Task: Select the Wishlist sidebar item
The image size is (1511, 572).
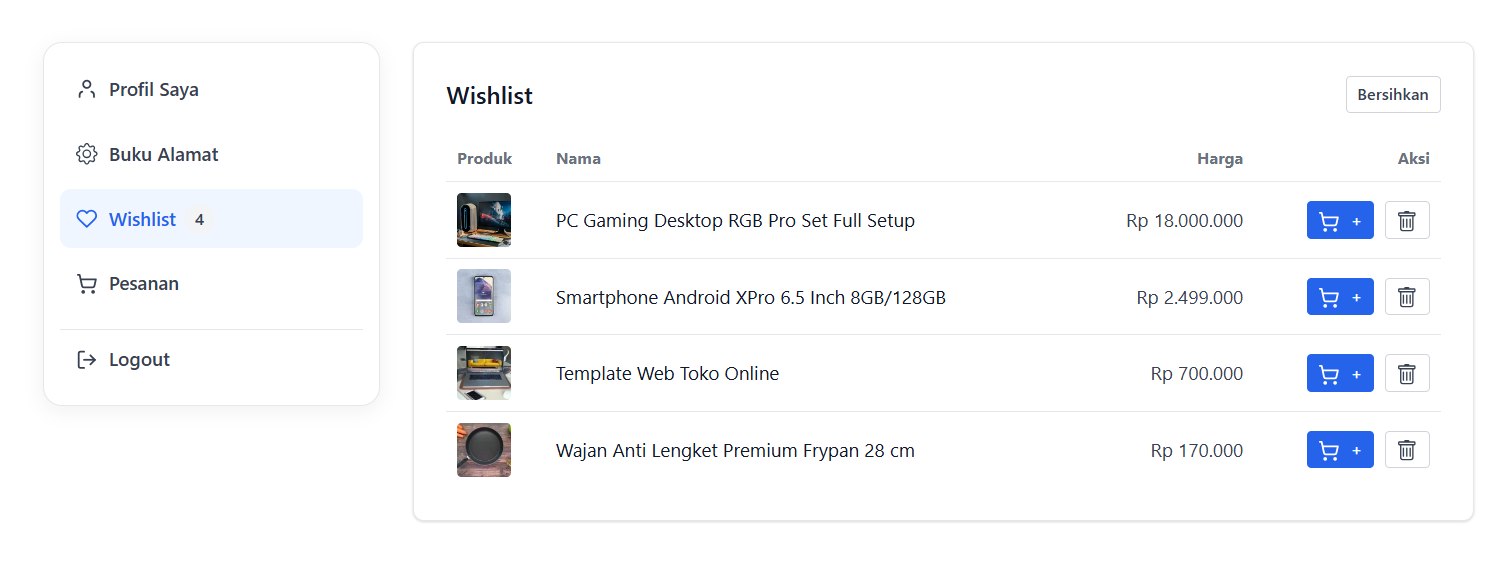Action: (211, 219)
